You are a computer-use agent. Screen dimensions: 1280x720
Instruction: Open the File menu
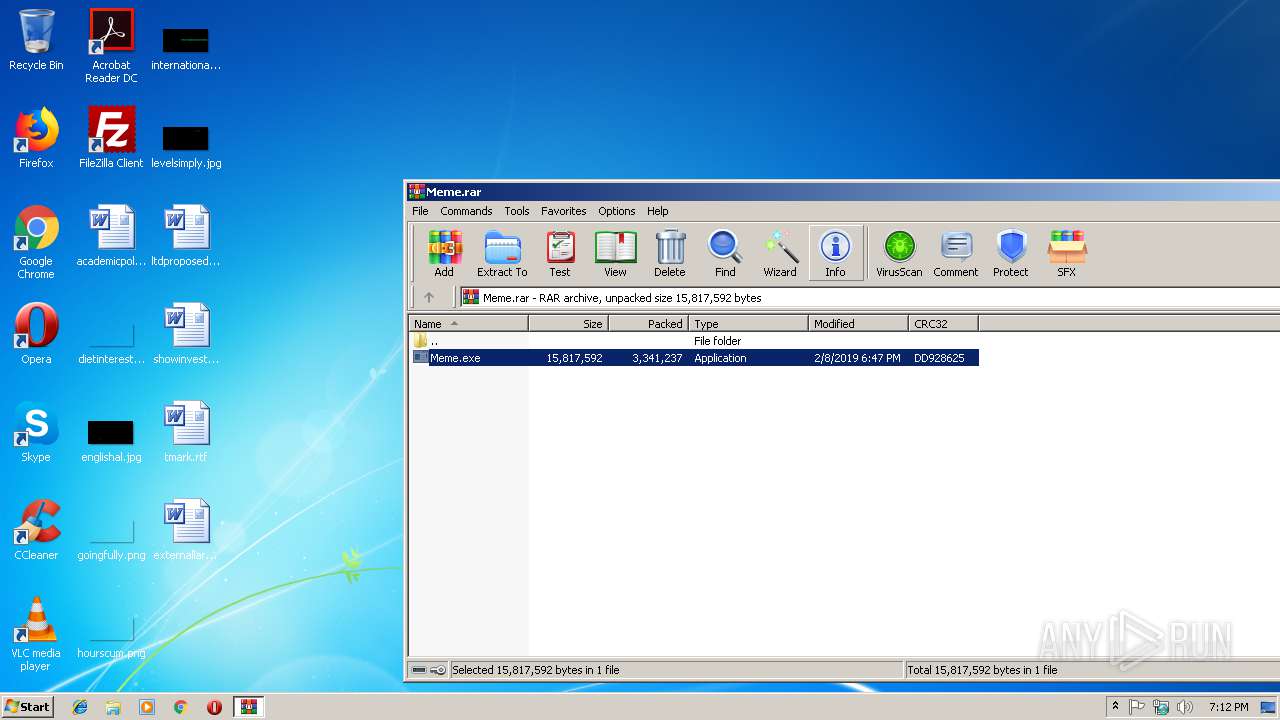[420, 211]
